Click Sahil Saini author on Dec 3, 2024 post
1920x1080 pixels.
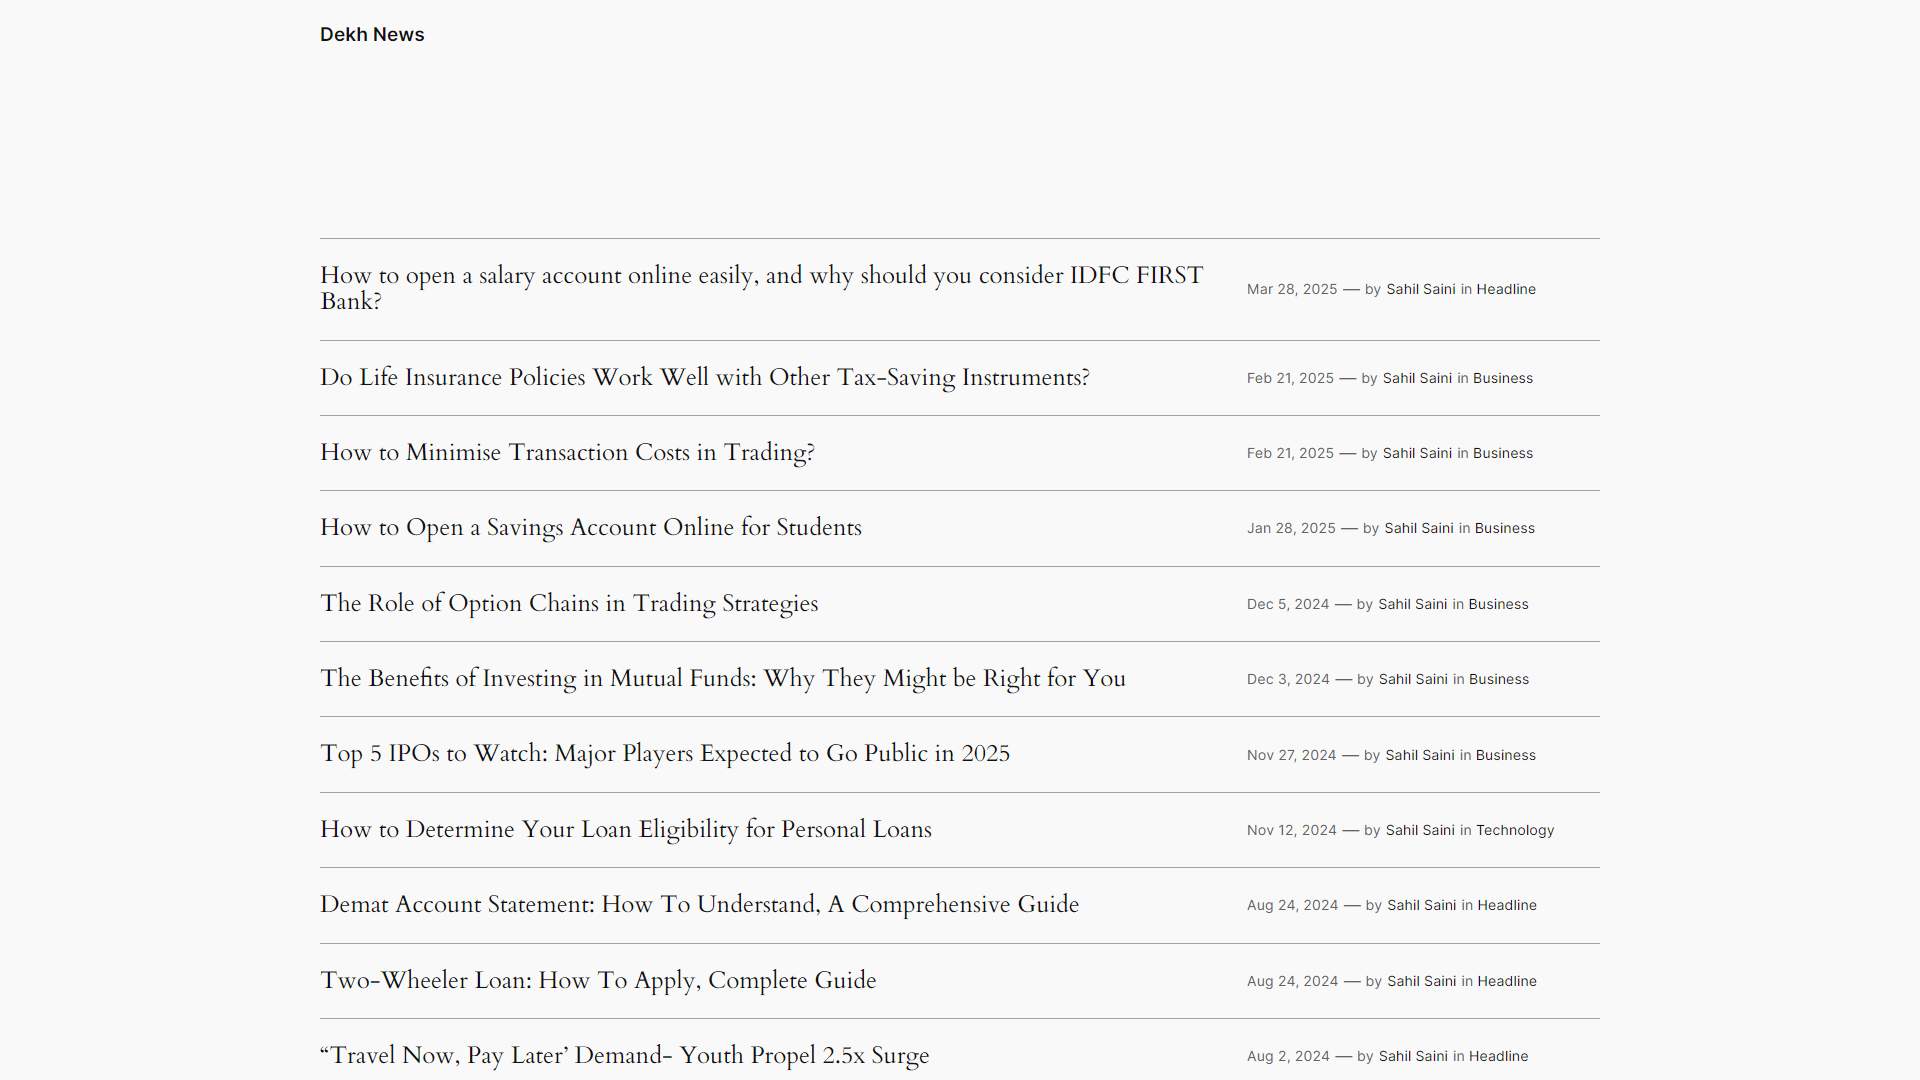pos(1412,680)
